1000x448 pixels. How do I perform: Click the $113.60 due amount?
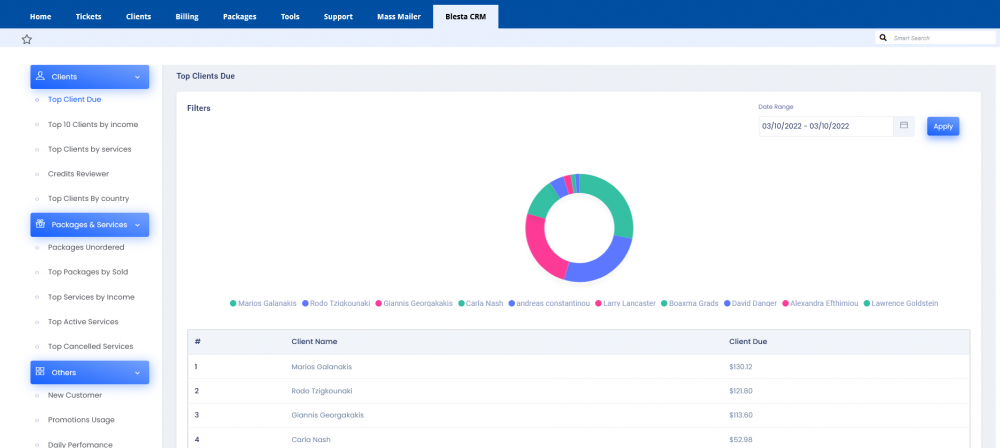[740, 415]
